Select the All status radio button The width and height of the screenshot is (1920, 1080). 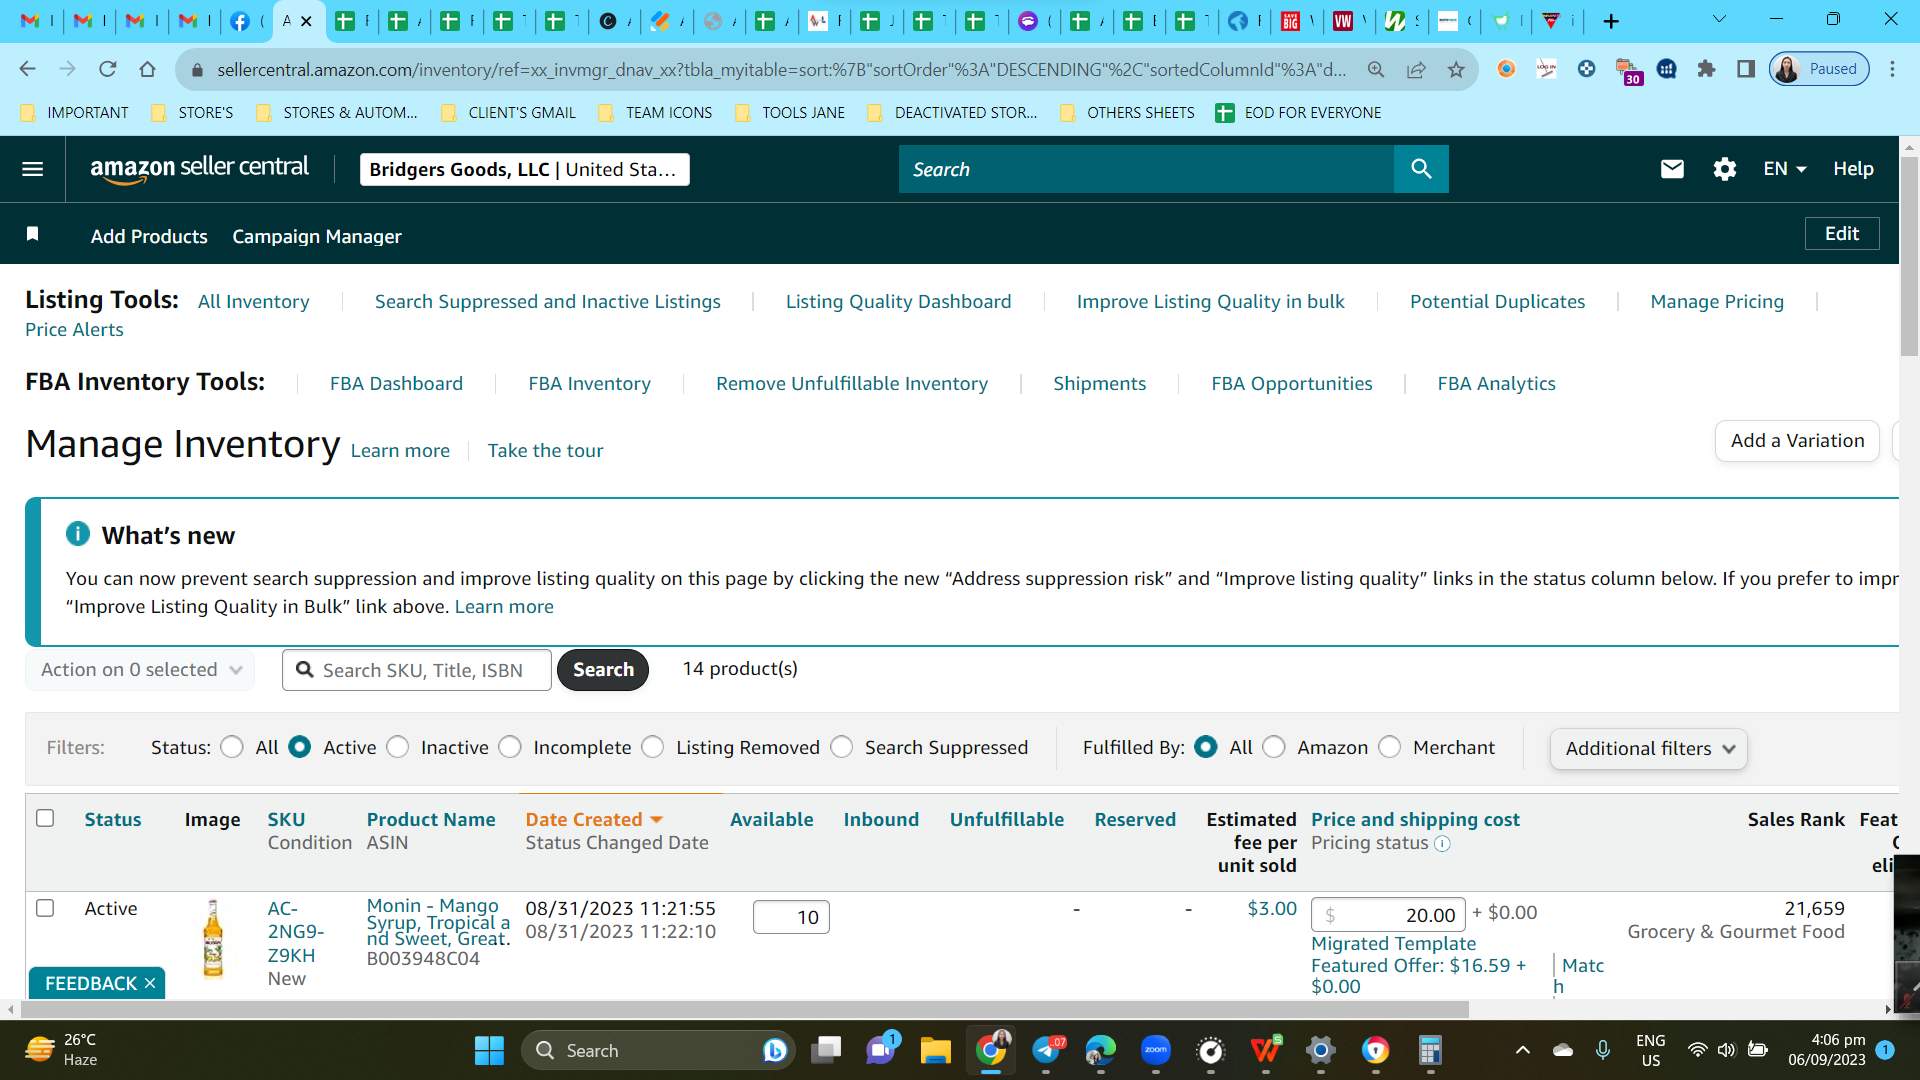[232, 747]
